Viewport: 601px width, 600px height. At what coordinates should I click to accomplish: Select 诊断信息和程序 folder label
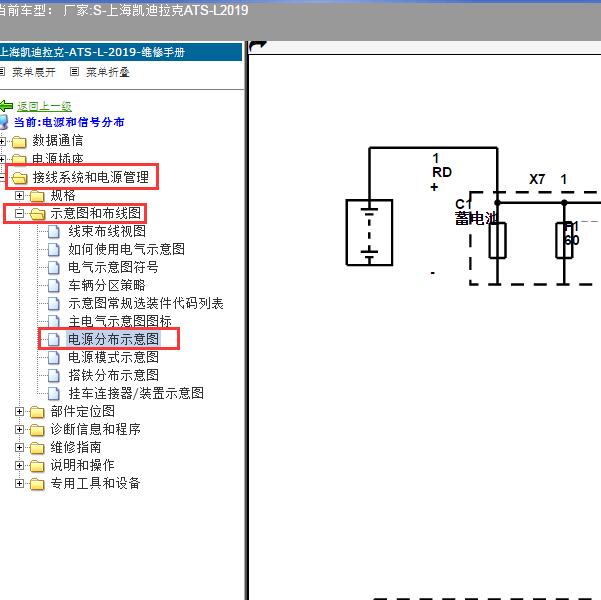coord(95,429)
